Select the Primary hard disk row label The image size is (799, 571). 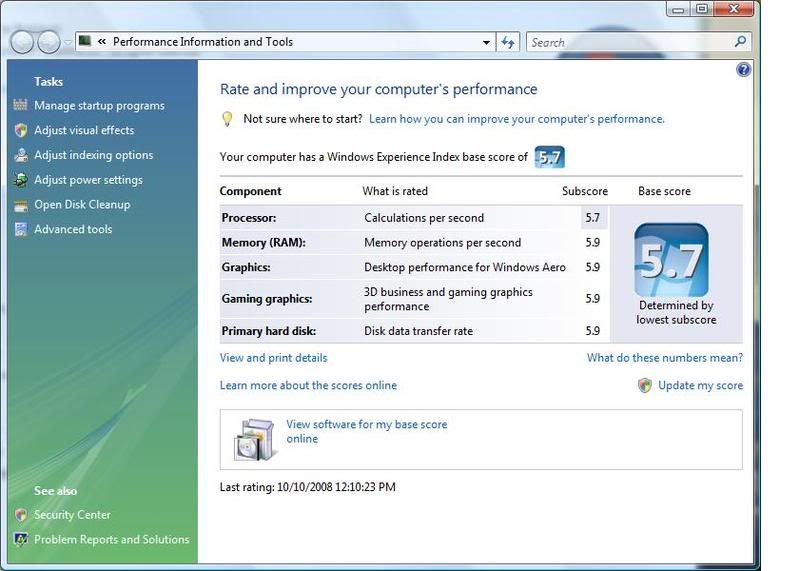click(x=269, y=331)
